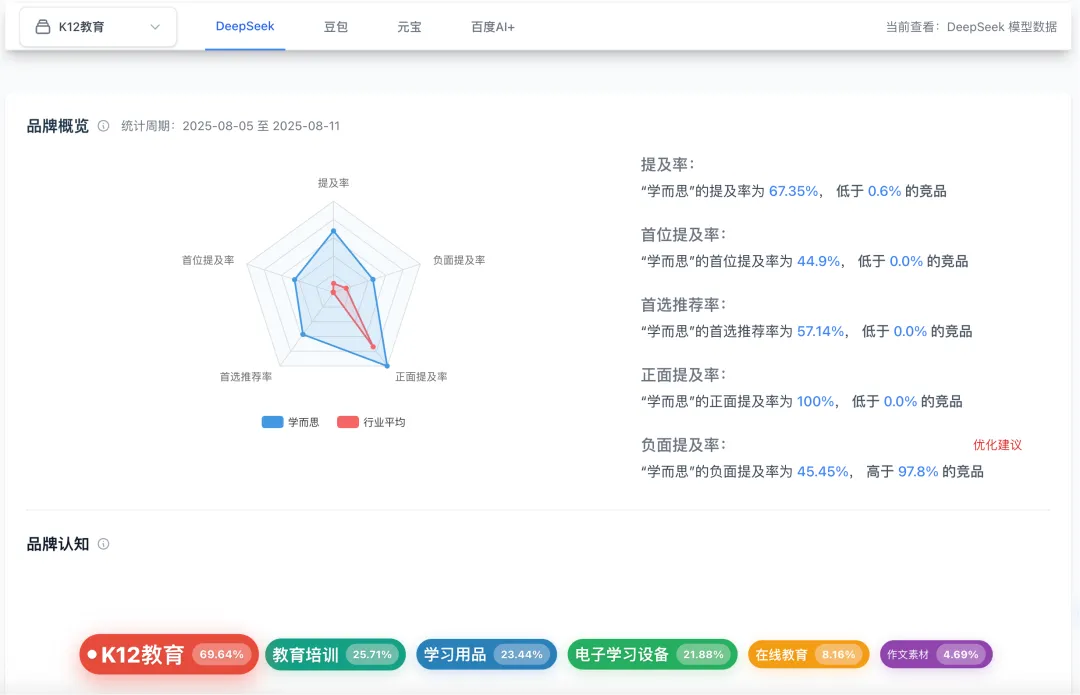
Task: Toggle the 学而思 blue legend swatch
Action: coord(272,422)
